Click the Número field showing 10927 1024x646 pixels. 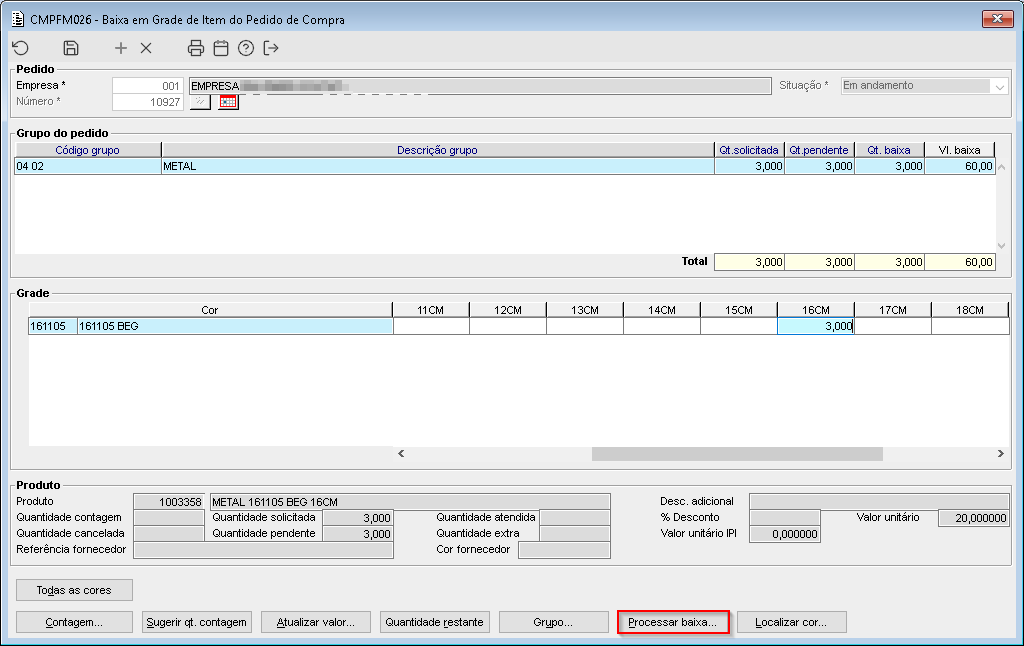tap(148, 102)
